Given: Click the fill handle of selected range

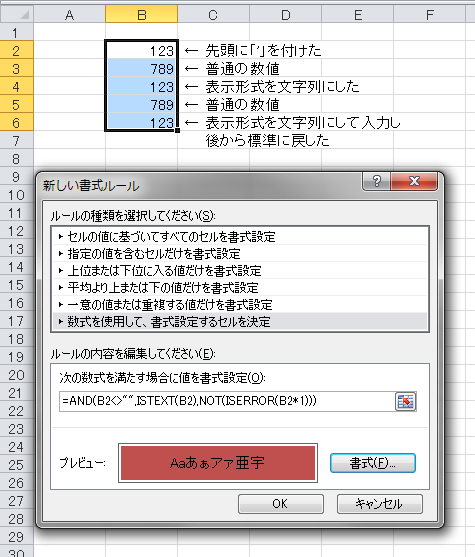Looking at the screenshot, I should 177,130.
